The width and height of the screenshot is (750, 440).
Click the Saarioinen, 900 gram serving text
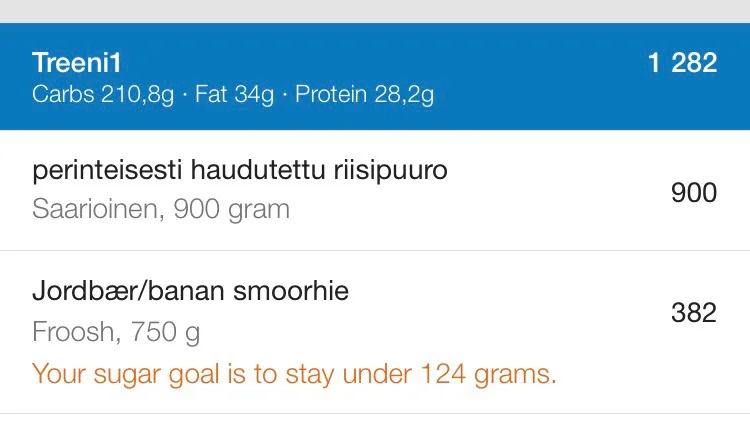click(x=161, y=209)
